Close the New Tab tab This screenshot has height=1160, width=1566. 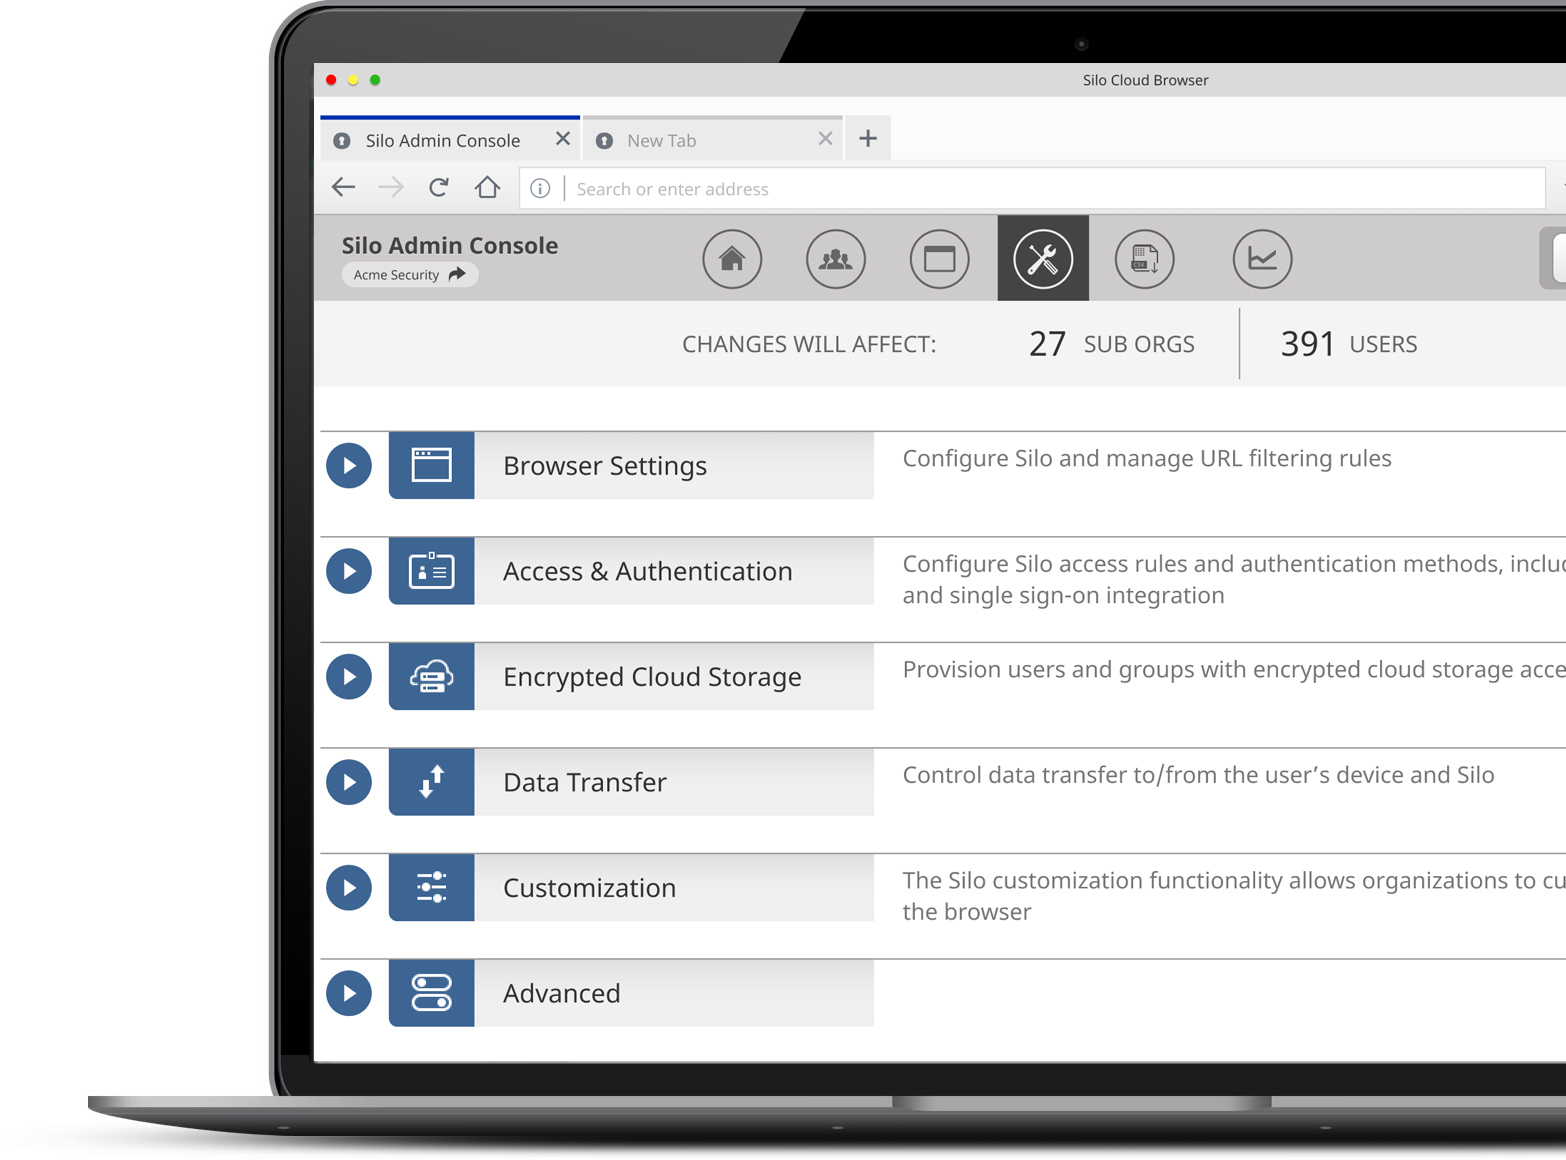click(x=825, y=139)
